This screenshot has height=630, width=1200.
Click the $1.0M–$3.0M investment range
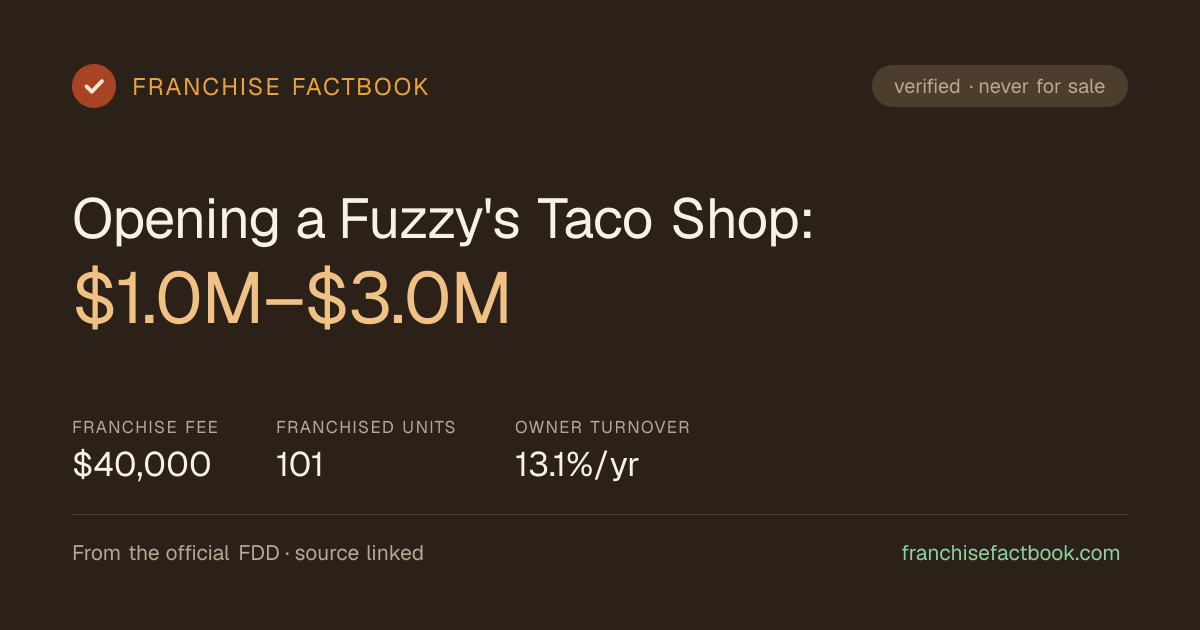pyautogui.click(x=292, y=299)
